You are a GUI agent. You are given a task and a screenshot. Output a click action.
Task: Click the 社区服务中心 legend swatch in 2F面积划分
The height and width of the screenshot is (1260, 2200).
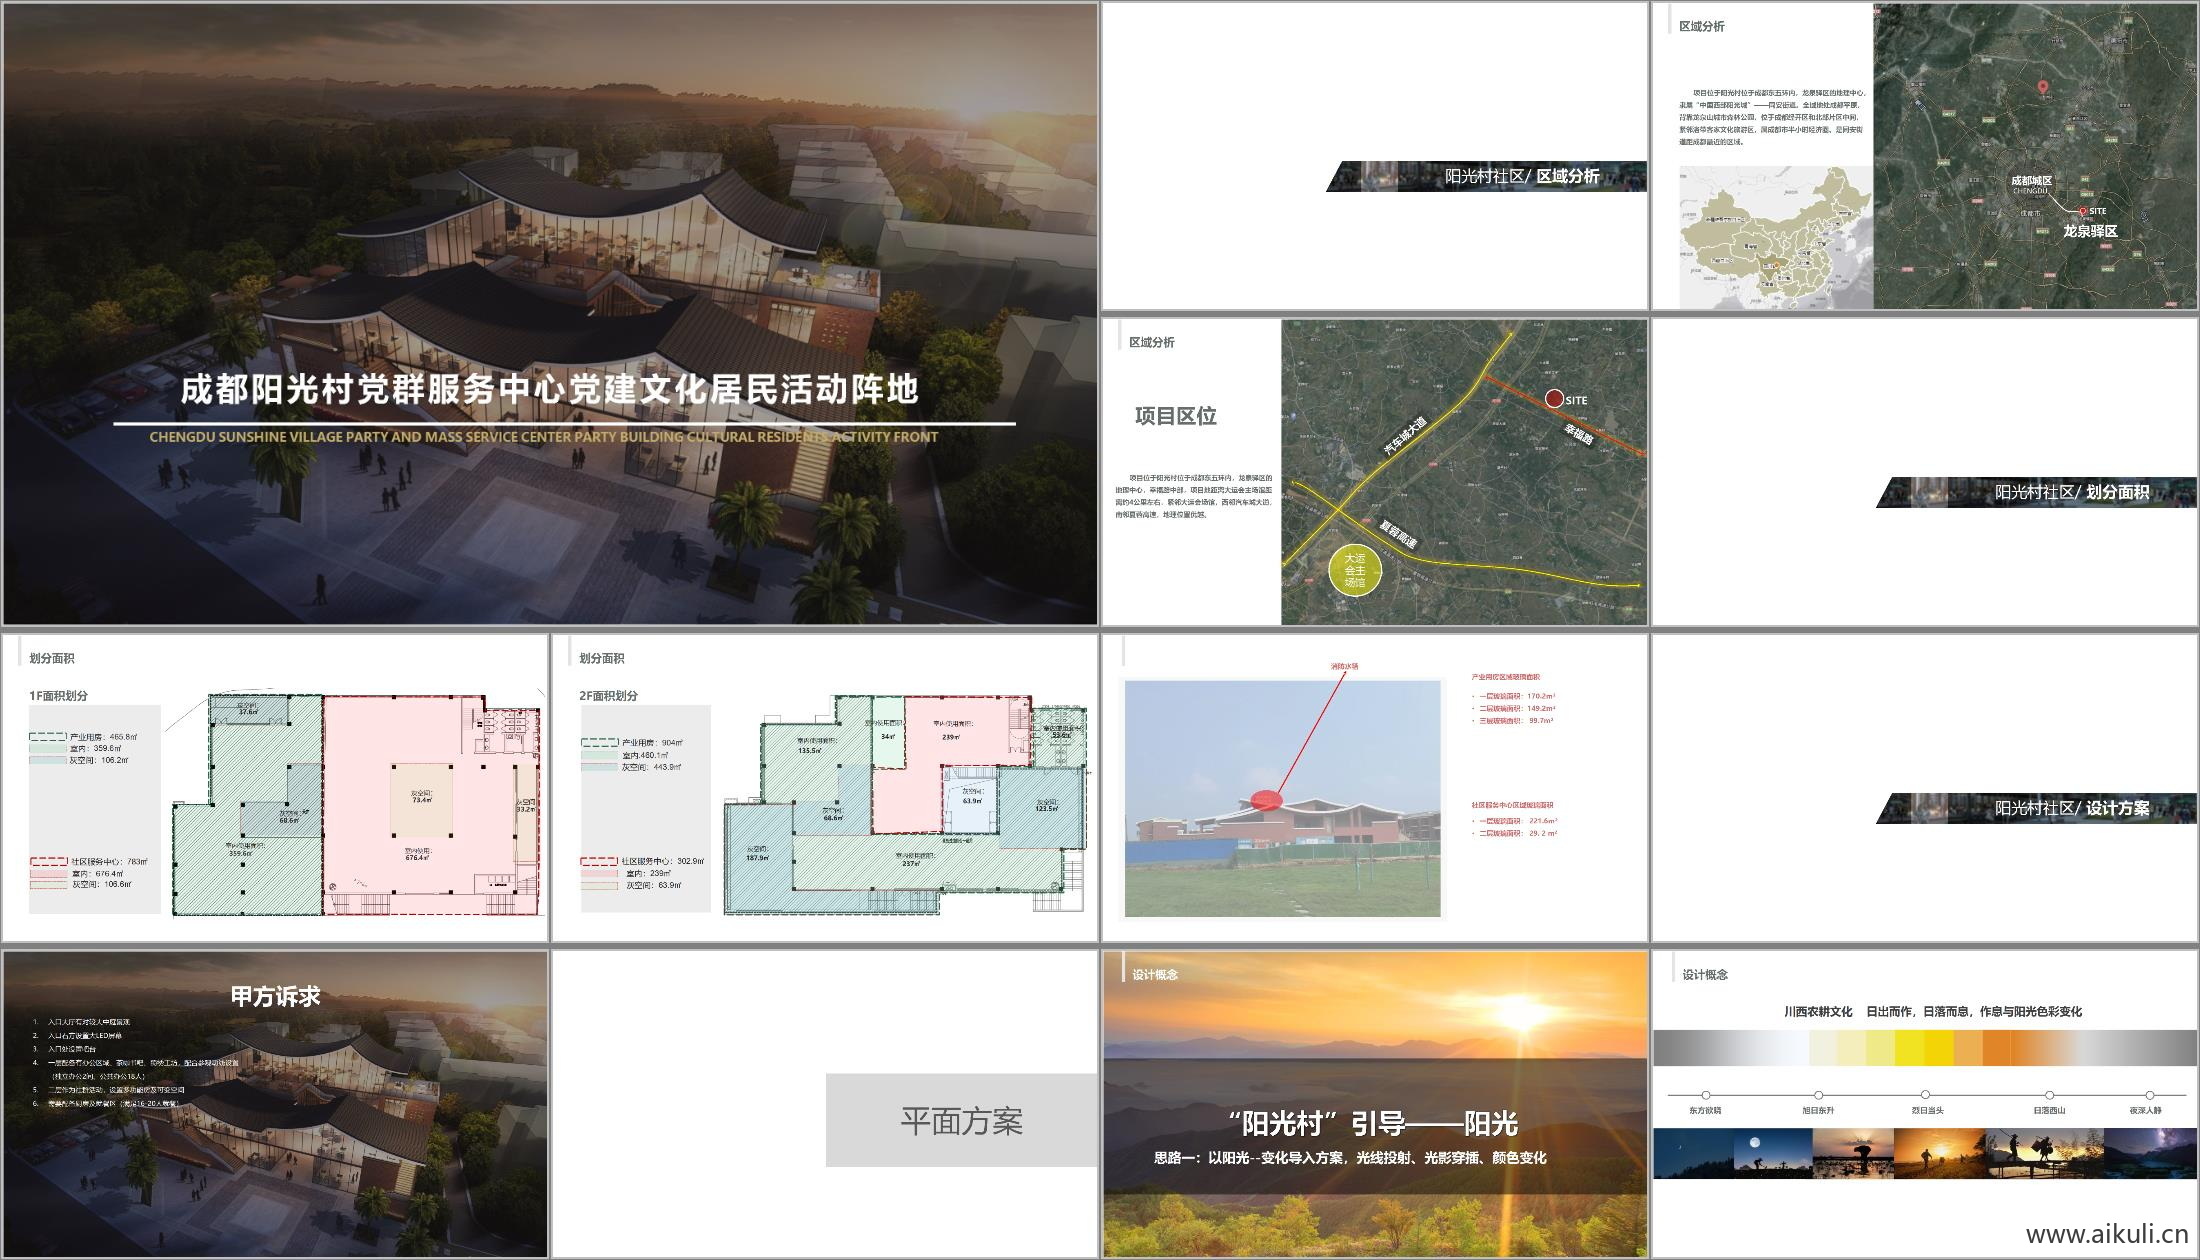(x=600, y=862)
